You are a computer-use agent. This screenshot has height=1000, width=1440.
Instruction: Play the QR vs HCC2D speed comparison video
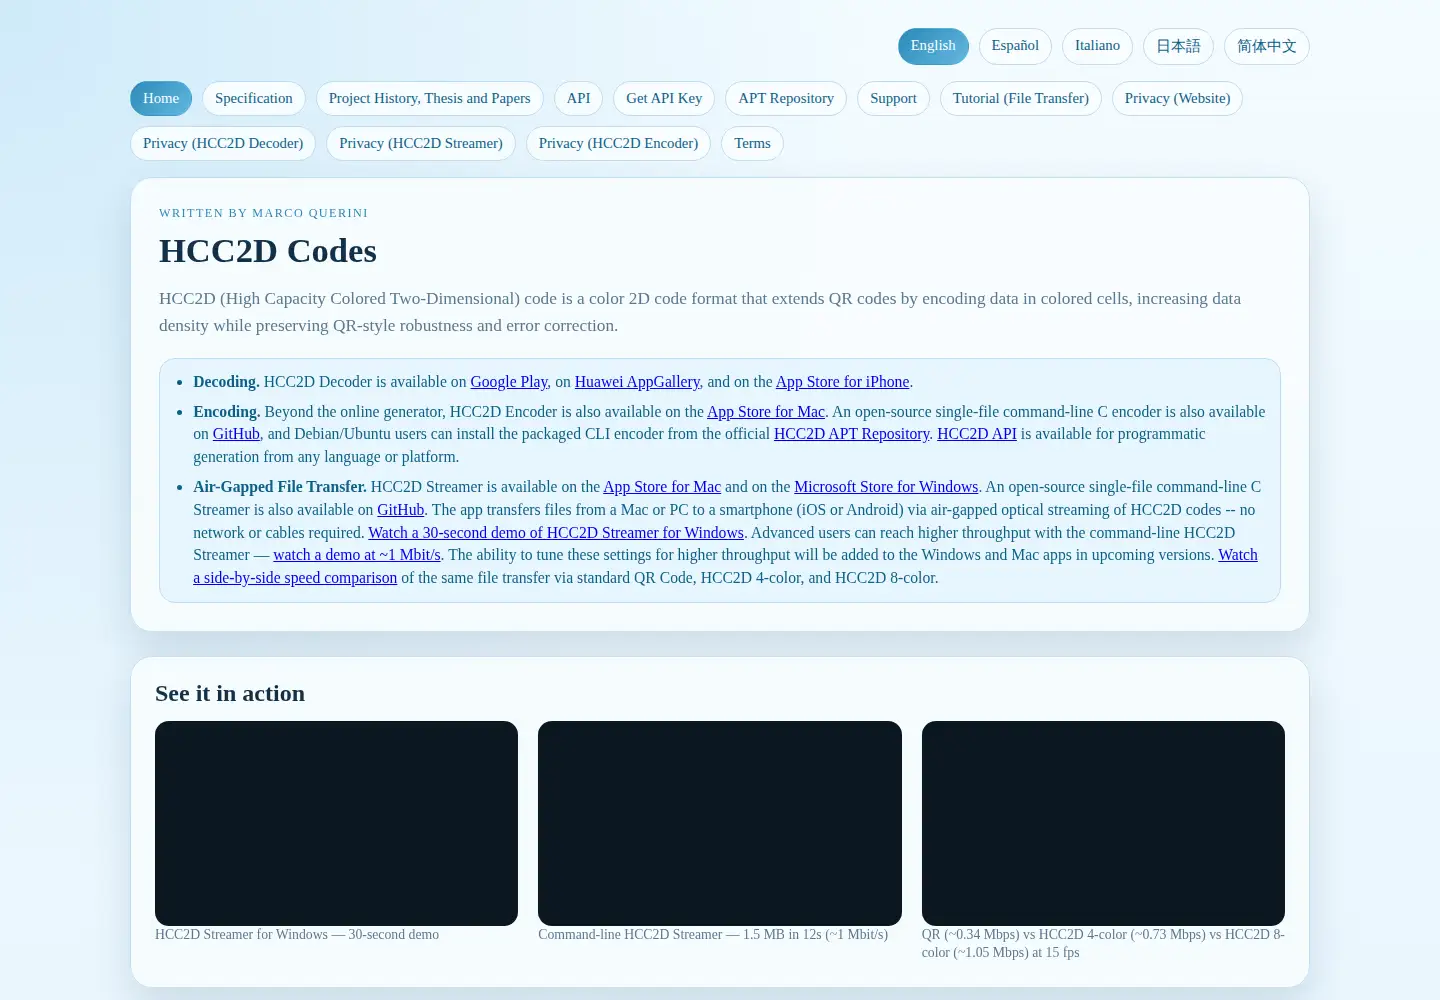[x=1103, y=823]
